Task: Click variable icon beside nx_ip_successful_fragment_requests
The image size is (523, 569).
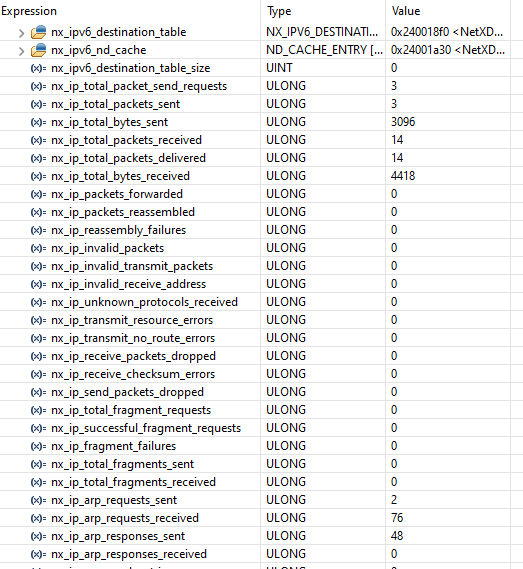Action: point(38,428)
